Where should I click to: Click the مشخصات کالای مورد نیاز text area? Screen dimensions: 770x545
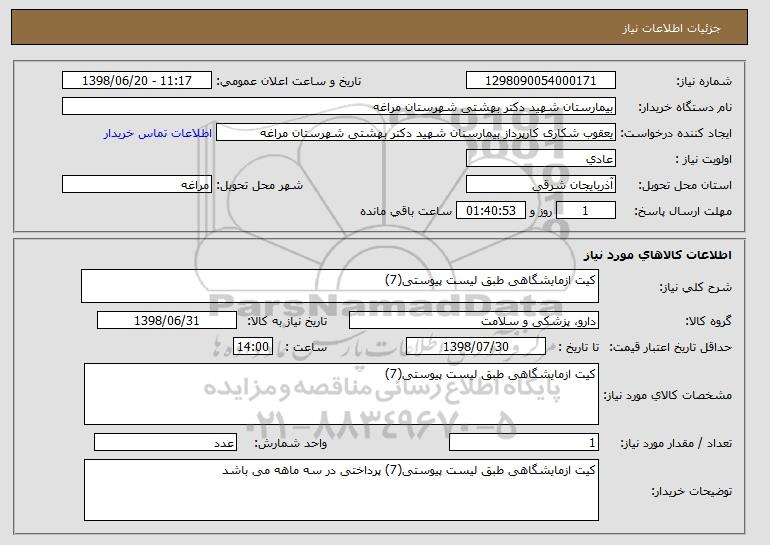341,394
